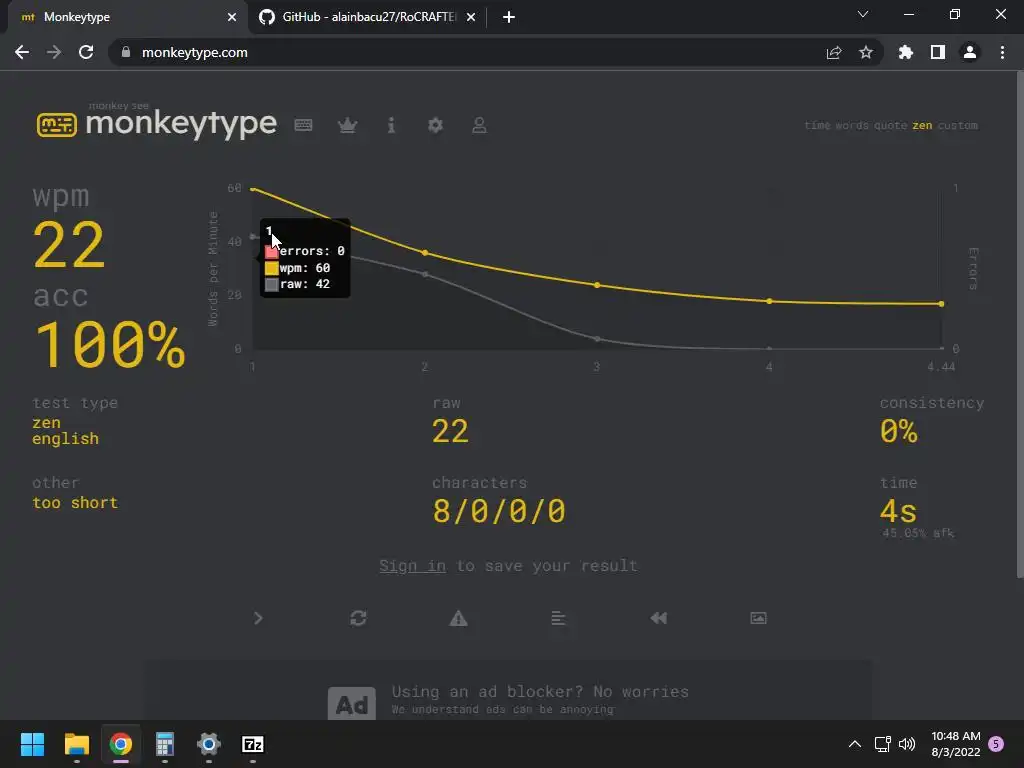The width and height of the screenshot is (1024, 768).
Task: Open the about info icon
Action: pos(391,125)
